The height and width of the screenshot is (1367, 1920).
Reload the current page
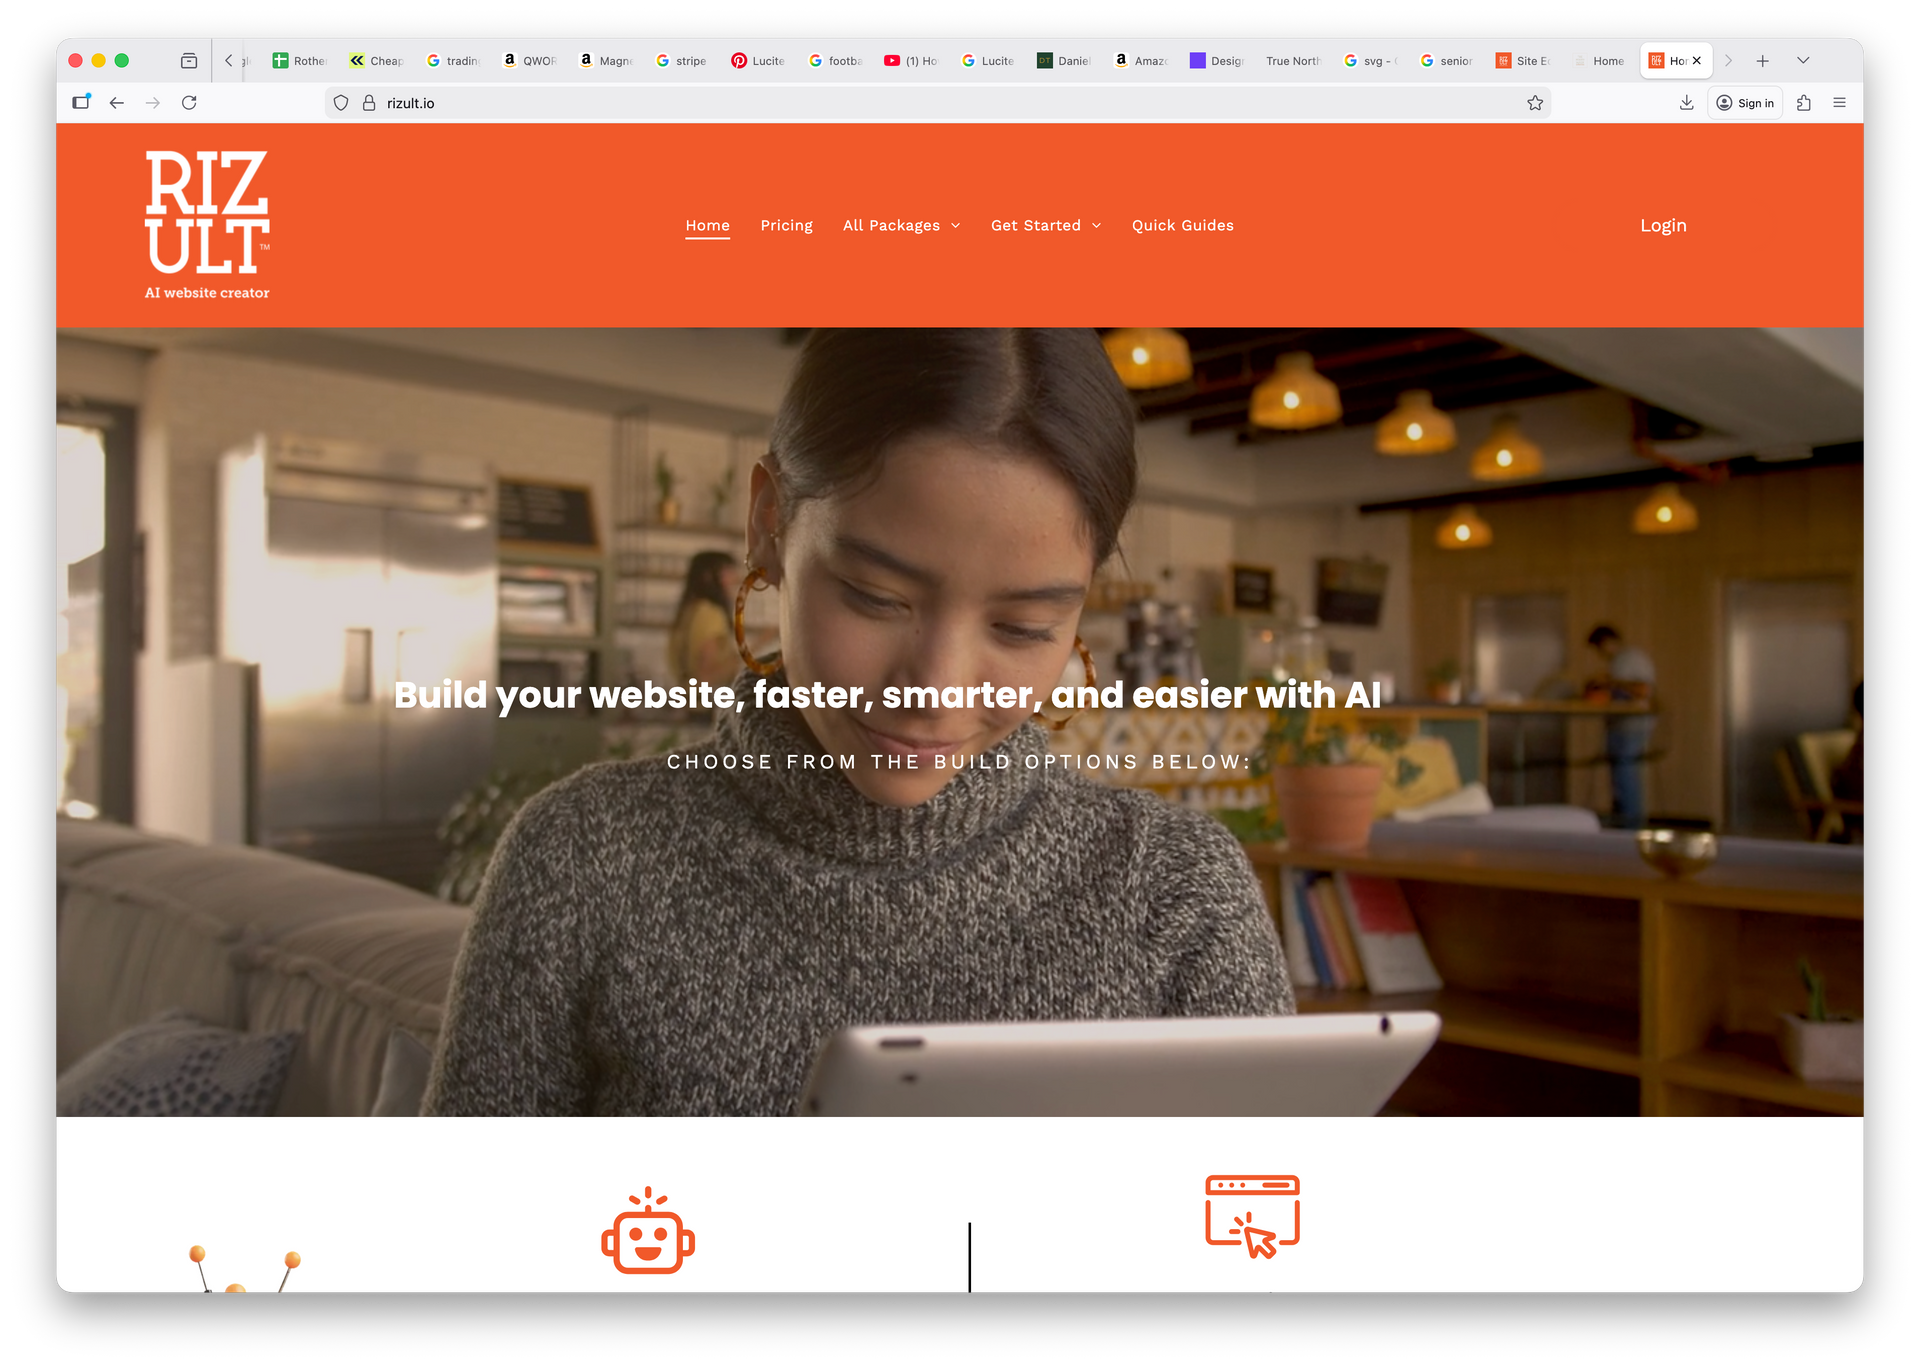pyautogui.click(x=190, y=102)
